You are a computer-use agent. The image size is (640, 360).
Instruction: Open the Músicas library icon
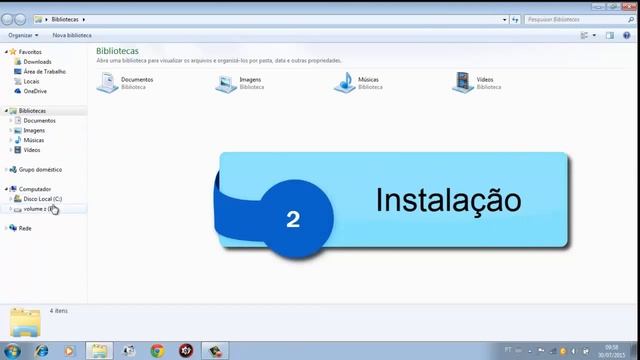(x=345, y=83)
